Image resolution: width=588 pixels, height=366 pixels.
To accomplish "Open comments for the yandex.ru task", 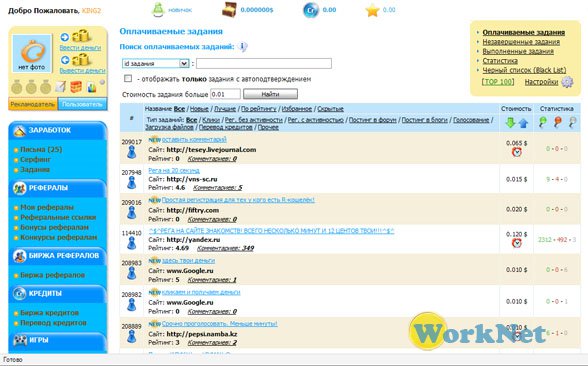I will tap(225, 248).
